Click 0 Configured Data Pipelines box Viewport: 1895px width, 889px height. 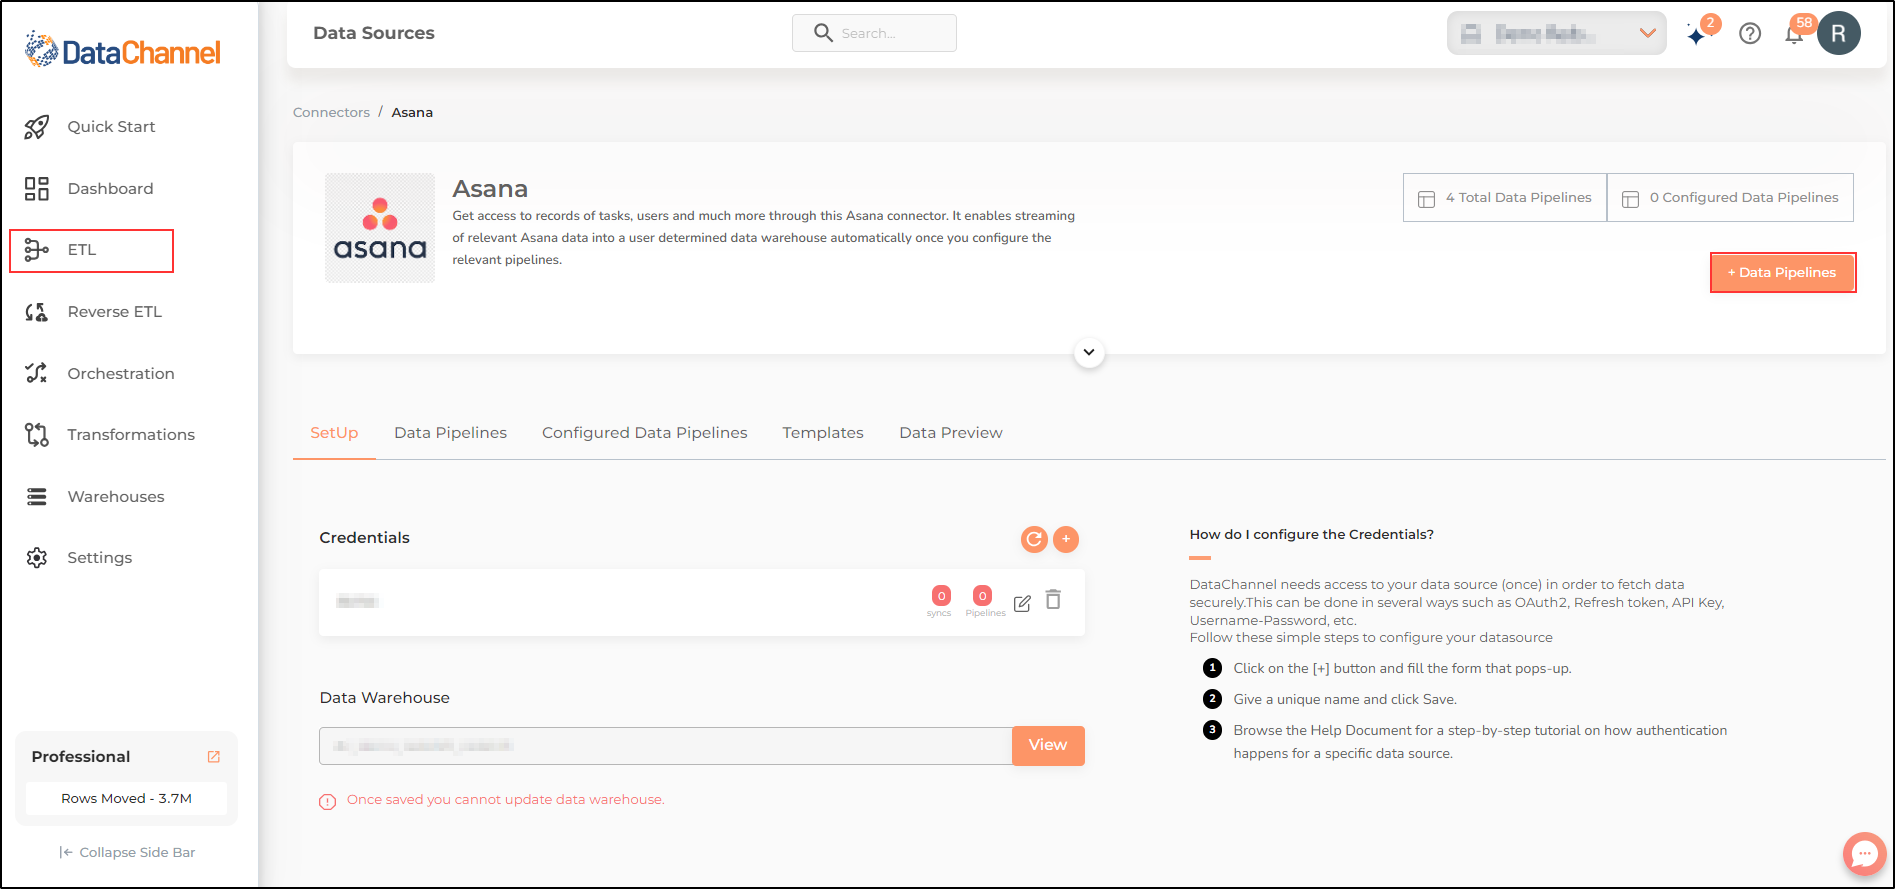pyautogui.click(x=1730, y=198)
